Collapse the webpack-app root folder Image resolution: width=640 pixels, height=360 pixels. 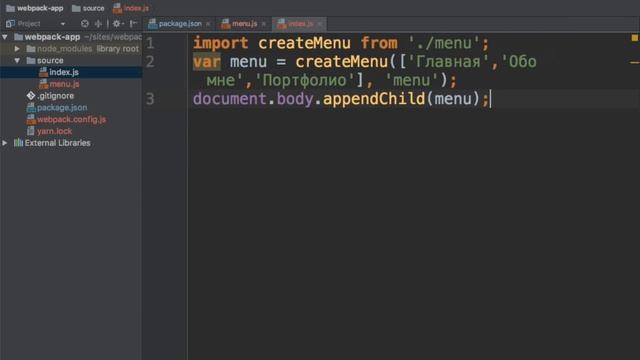click(x=5, y=37)
